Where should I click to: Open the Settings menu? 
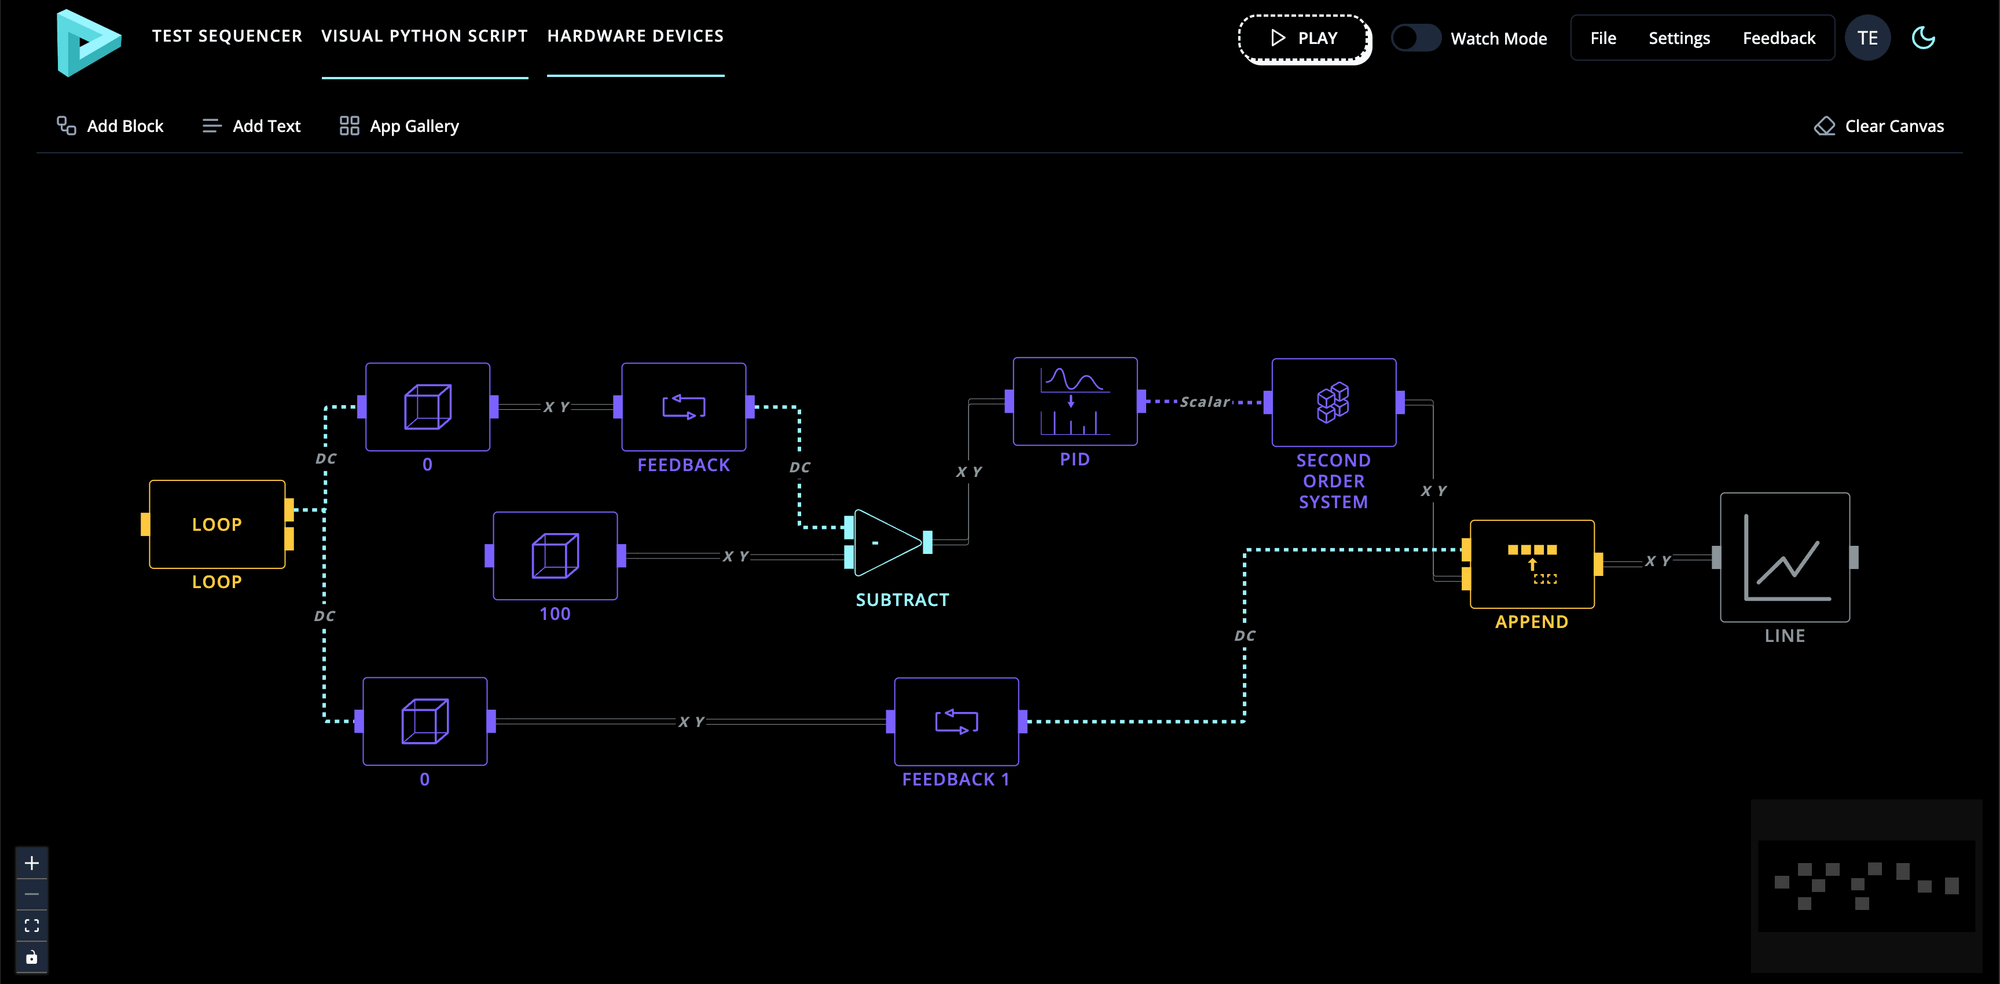tap(1679, 38)
